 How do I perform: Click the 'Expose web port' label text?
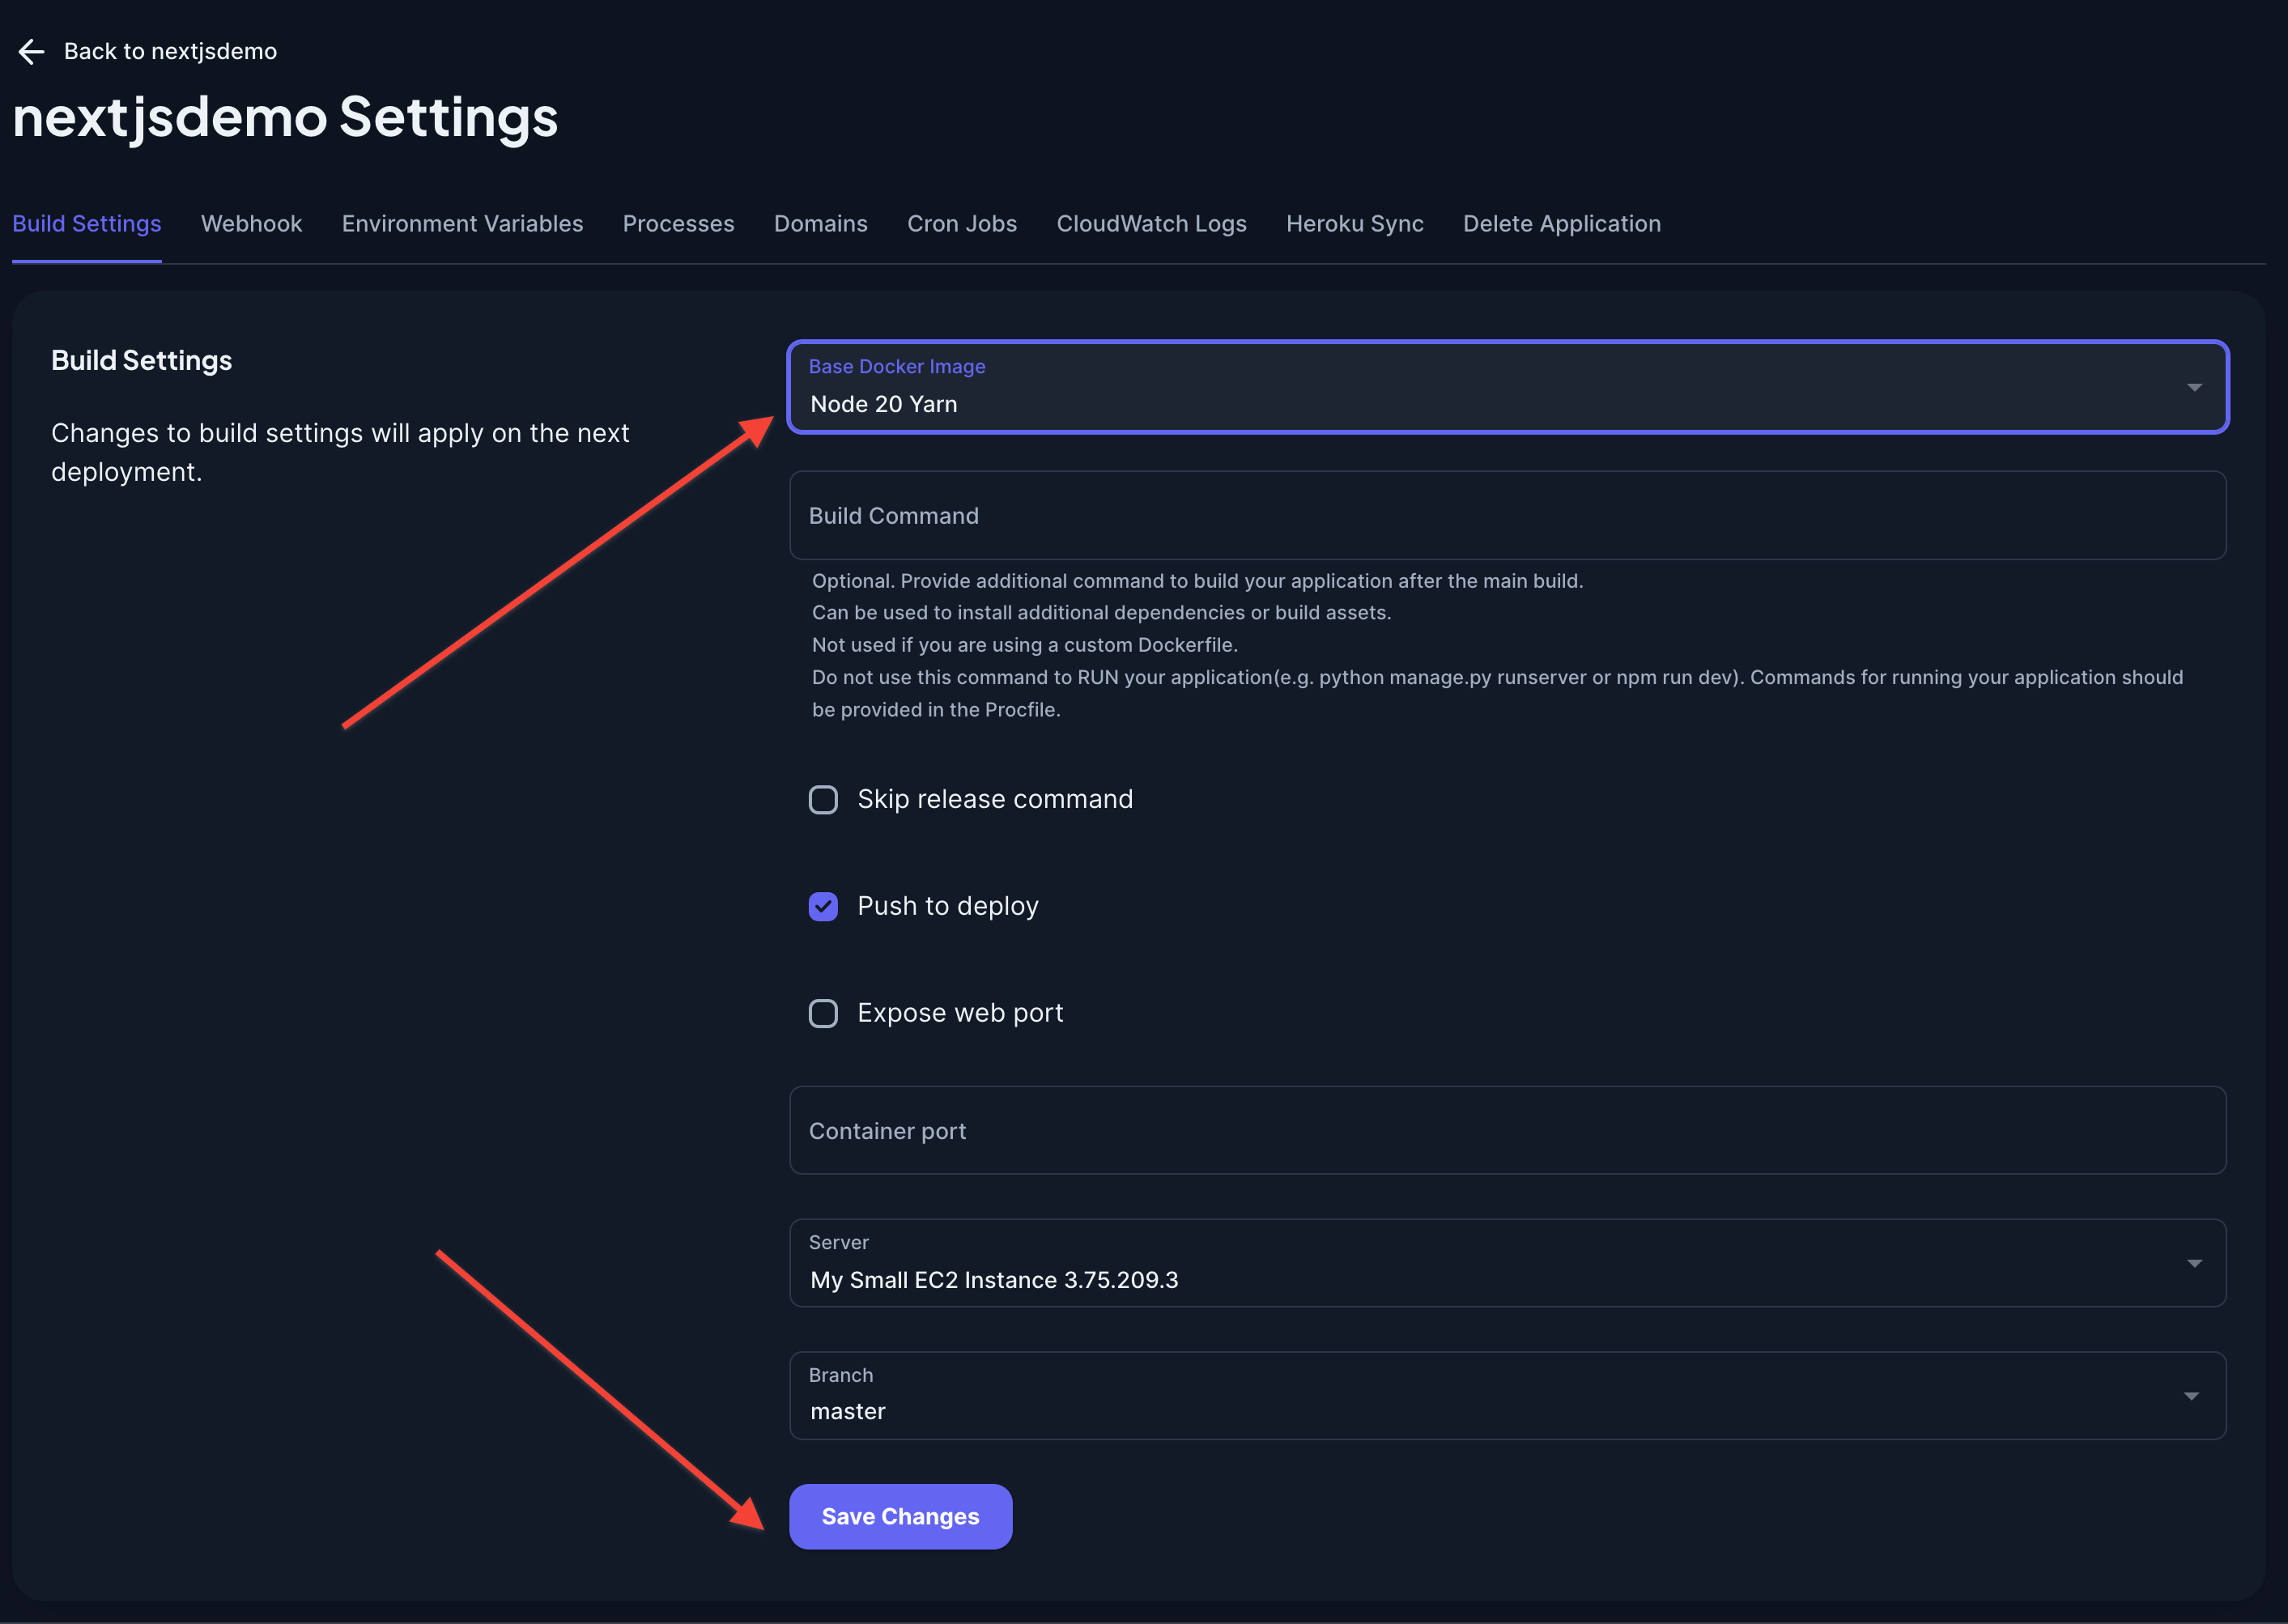pos(960,1013)
